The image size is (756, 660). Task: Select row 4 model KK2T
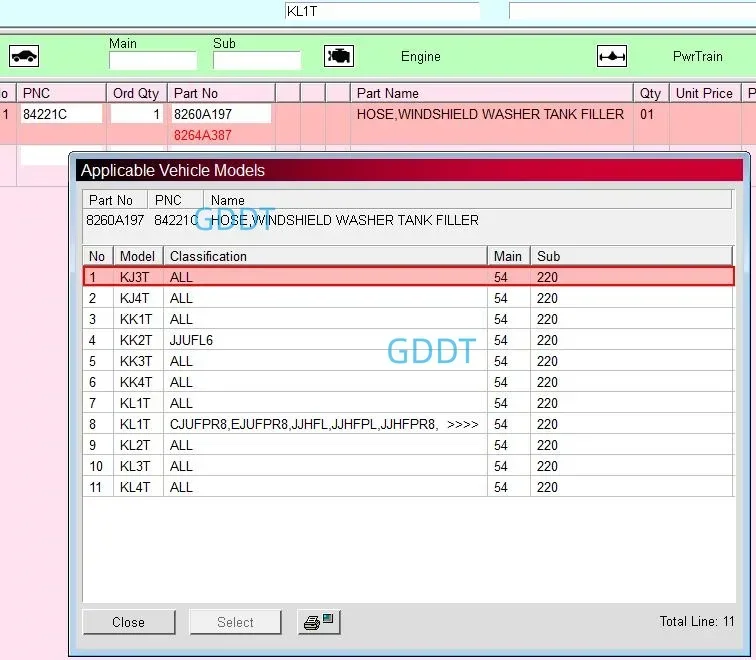[408, 340]
